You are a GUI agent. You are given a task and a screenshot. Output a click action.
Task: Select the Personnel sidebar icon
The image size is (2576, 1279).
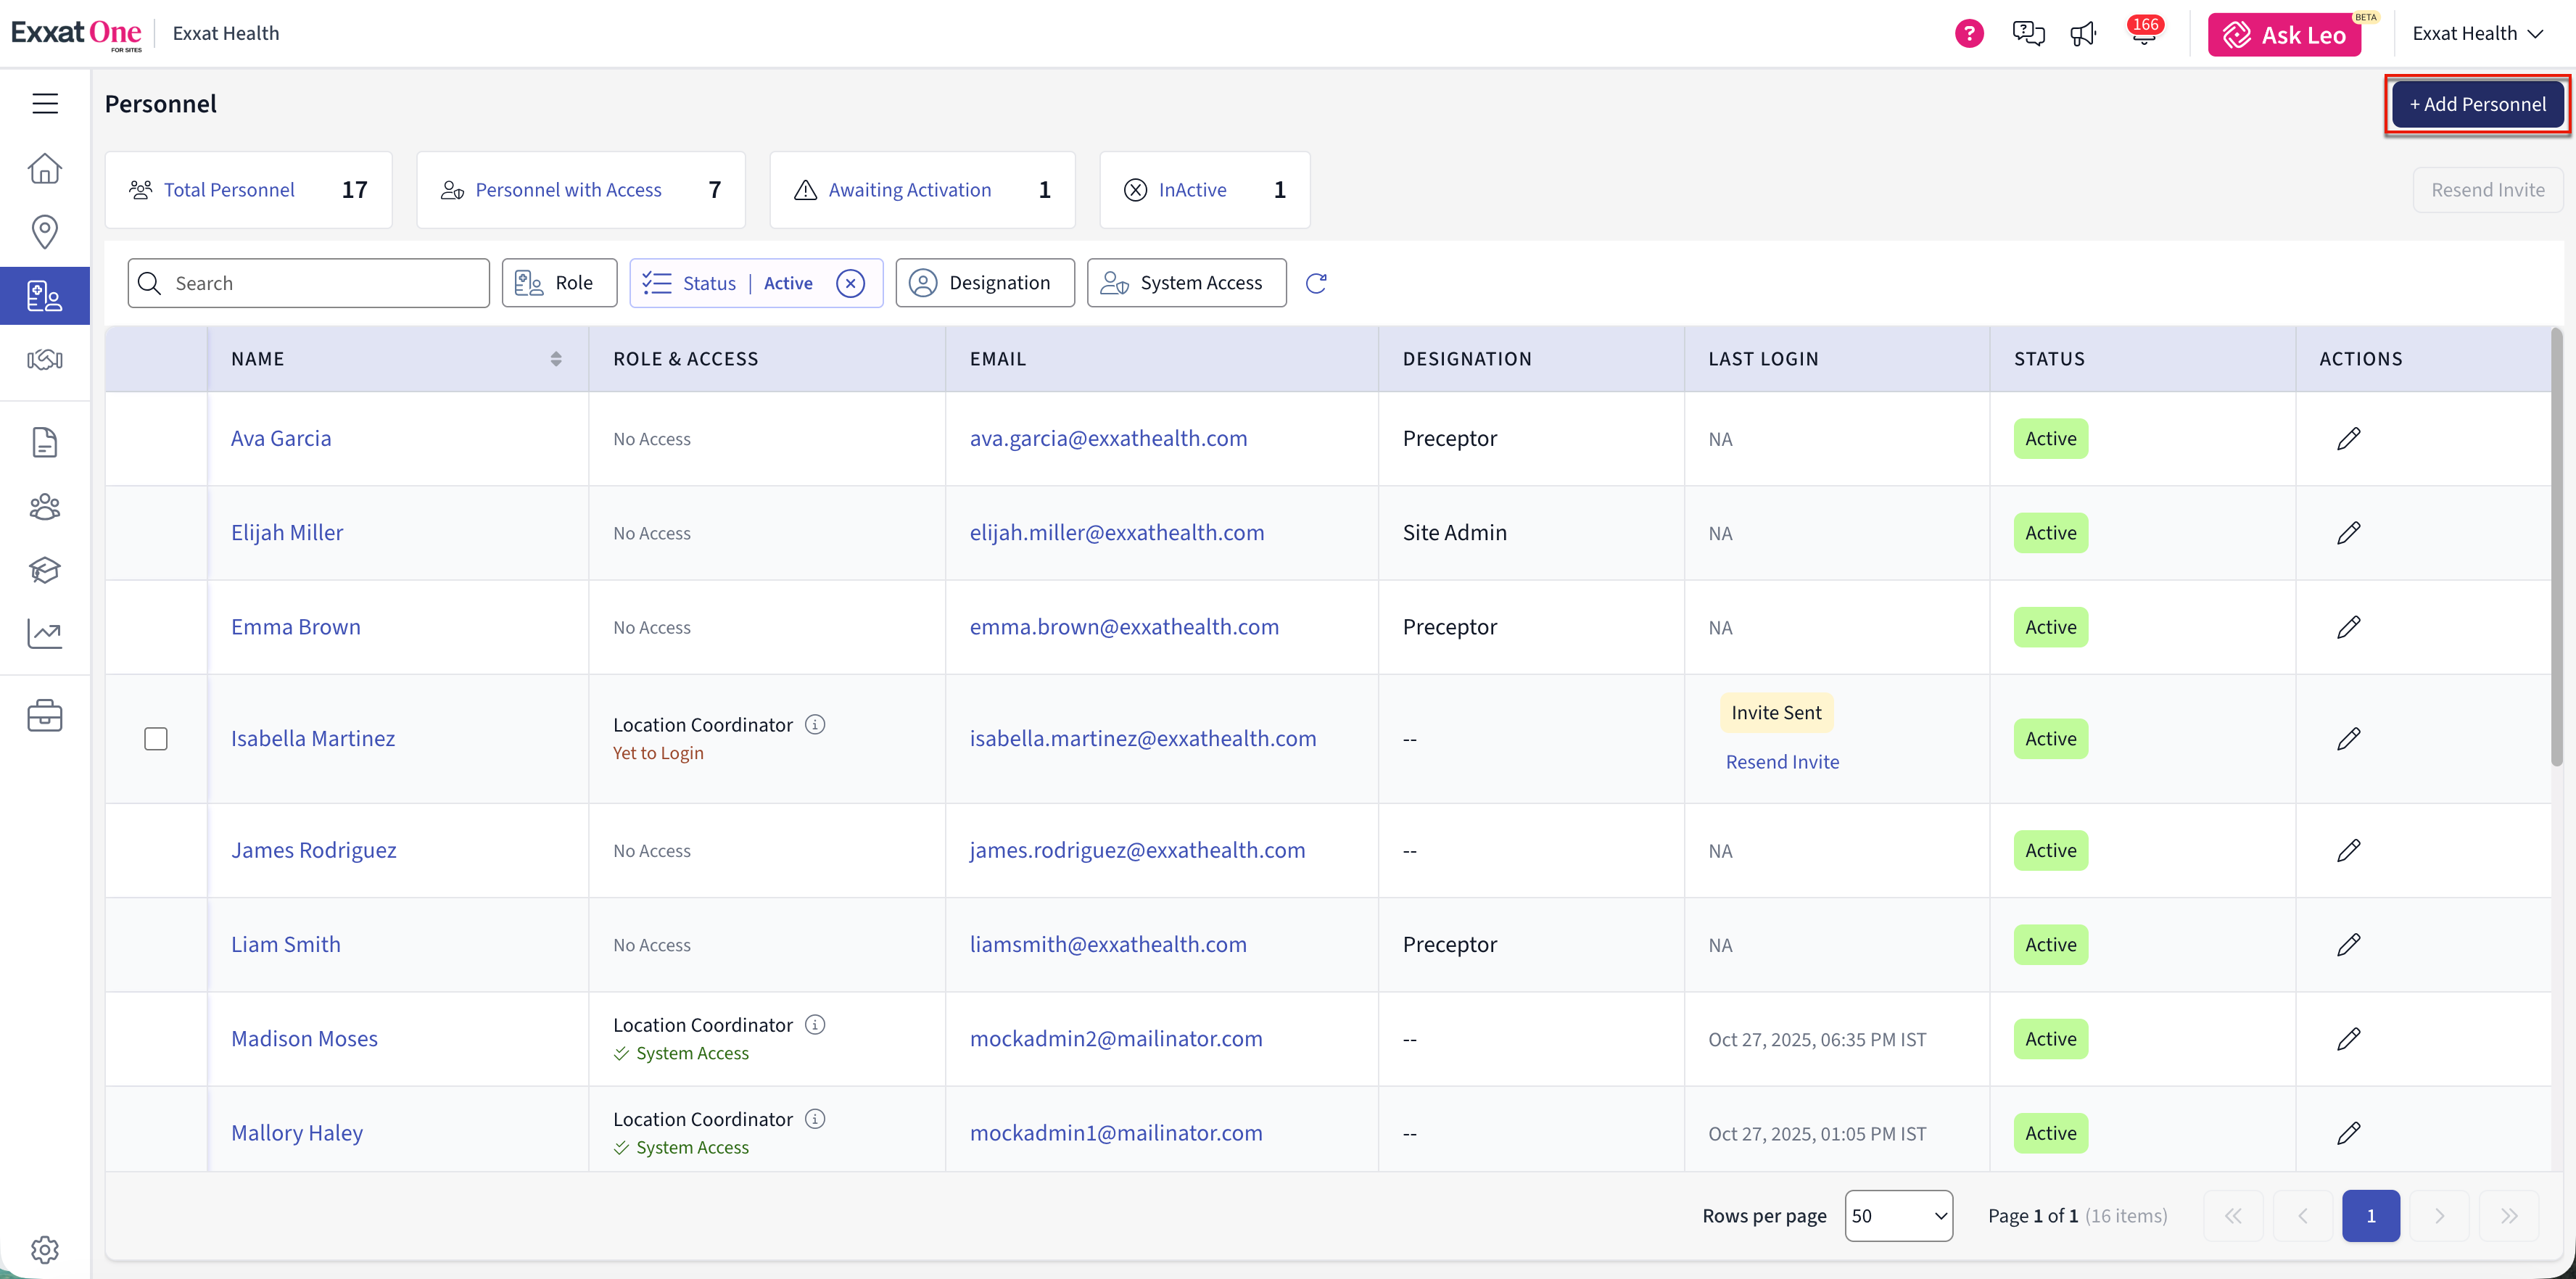point(45,296)
